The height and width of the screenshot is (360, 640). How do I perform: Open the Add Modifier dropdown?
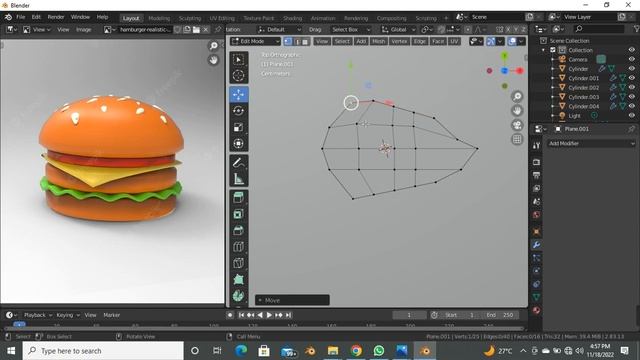coord(591,143)
